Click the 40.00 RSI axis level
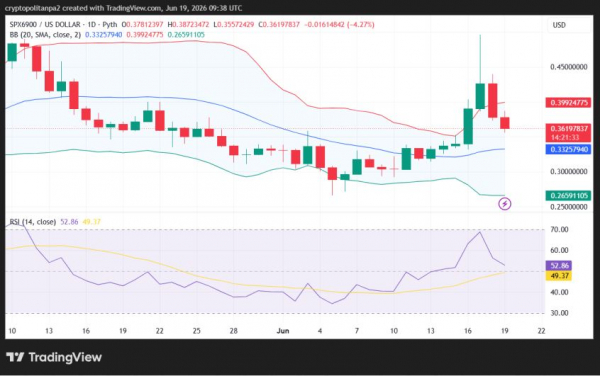 tap(559, 292)
